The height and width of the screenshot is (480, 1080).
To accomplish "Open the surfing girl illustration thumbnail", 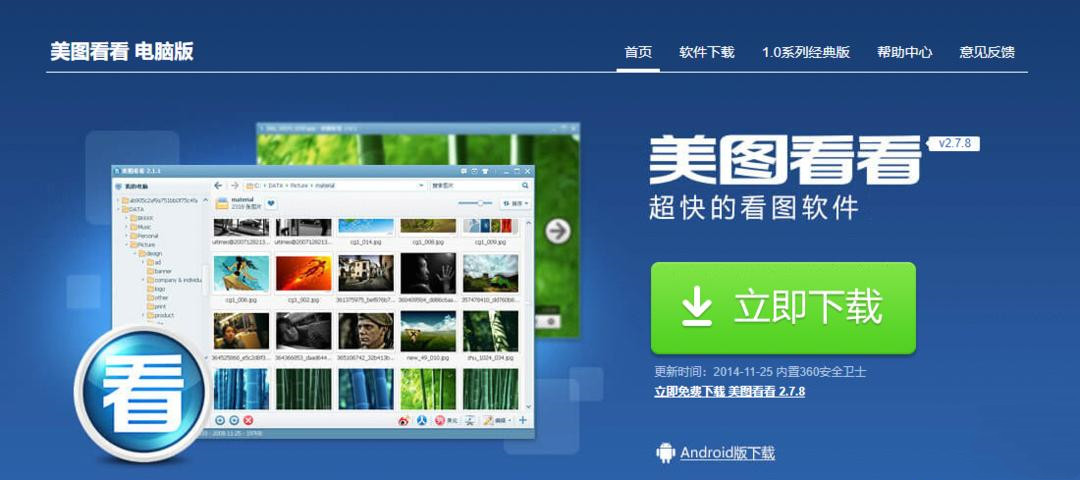I will pyautogui.click(x=241, y=273).
